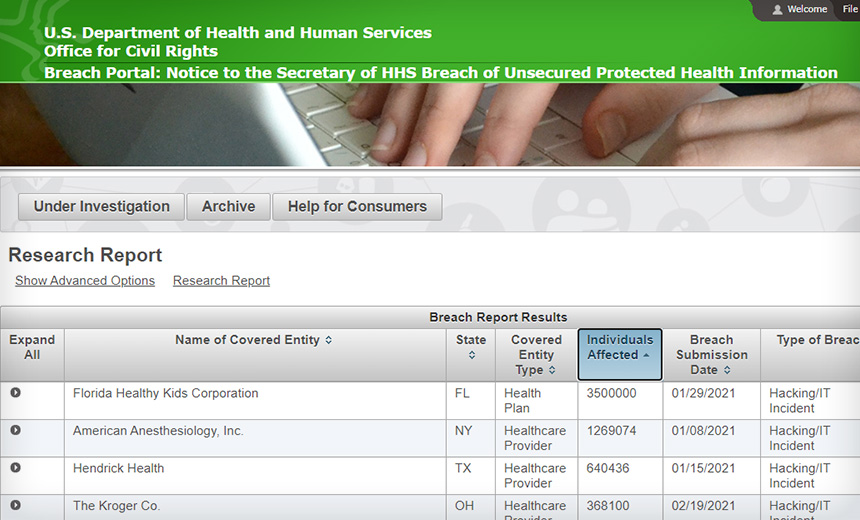Click Hacking/IT Incident in Florida Healthy Kids row
Screen dimensions: 860x520
(x=800, y=400)
